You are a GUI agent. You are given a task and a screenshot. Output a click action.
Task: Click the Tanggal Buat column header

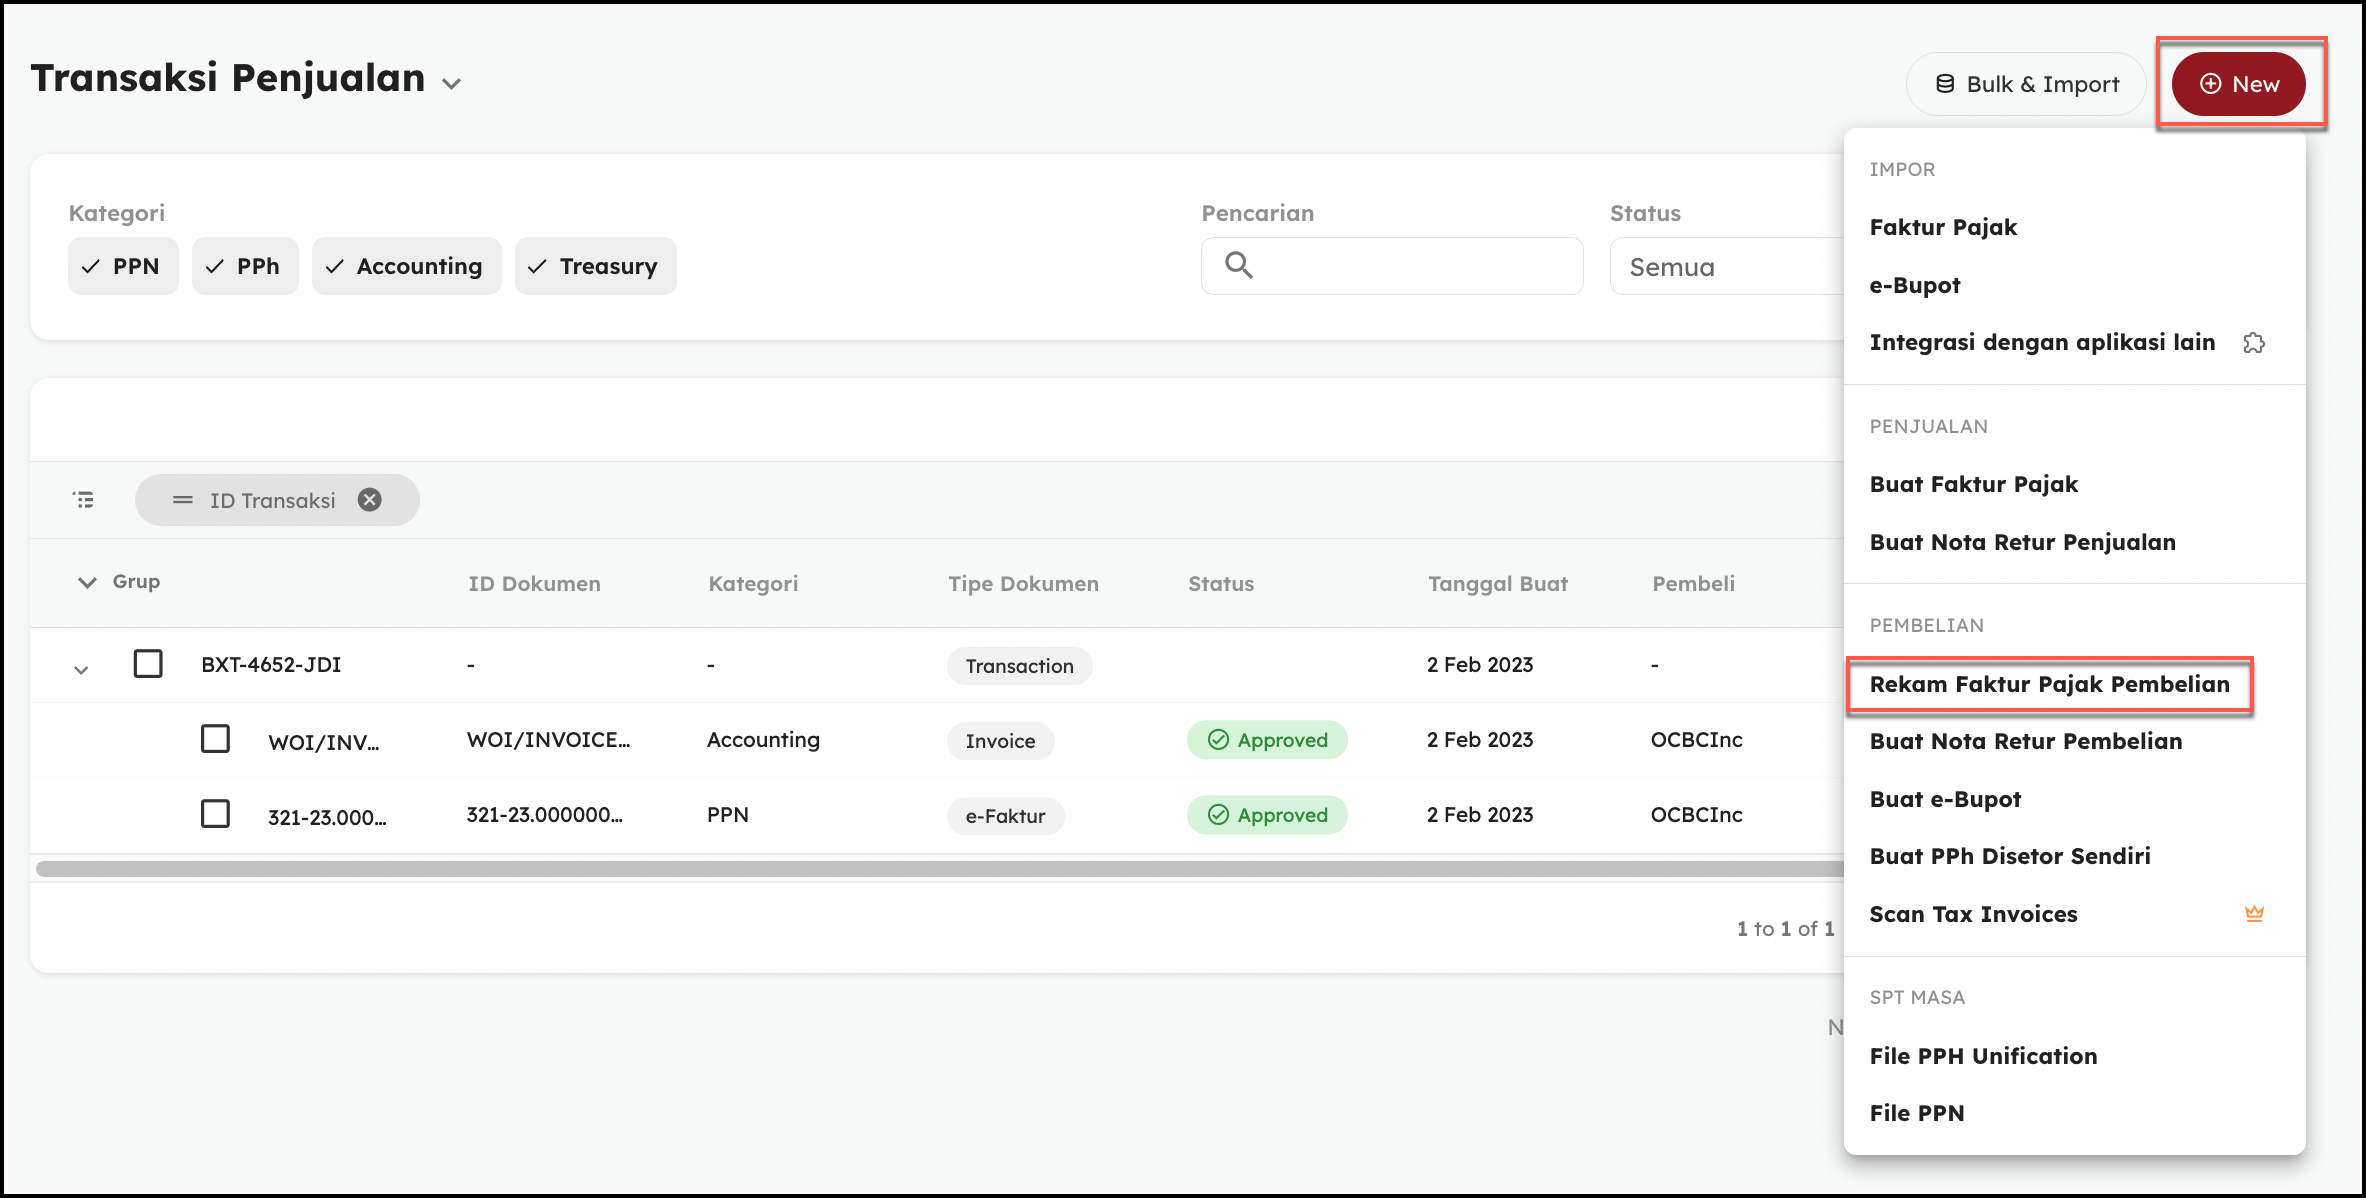click(1497, 583)
